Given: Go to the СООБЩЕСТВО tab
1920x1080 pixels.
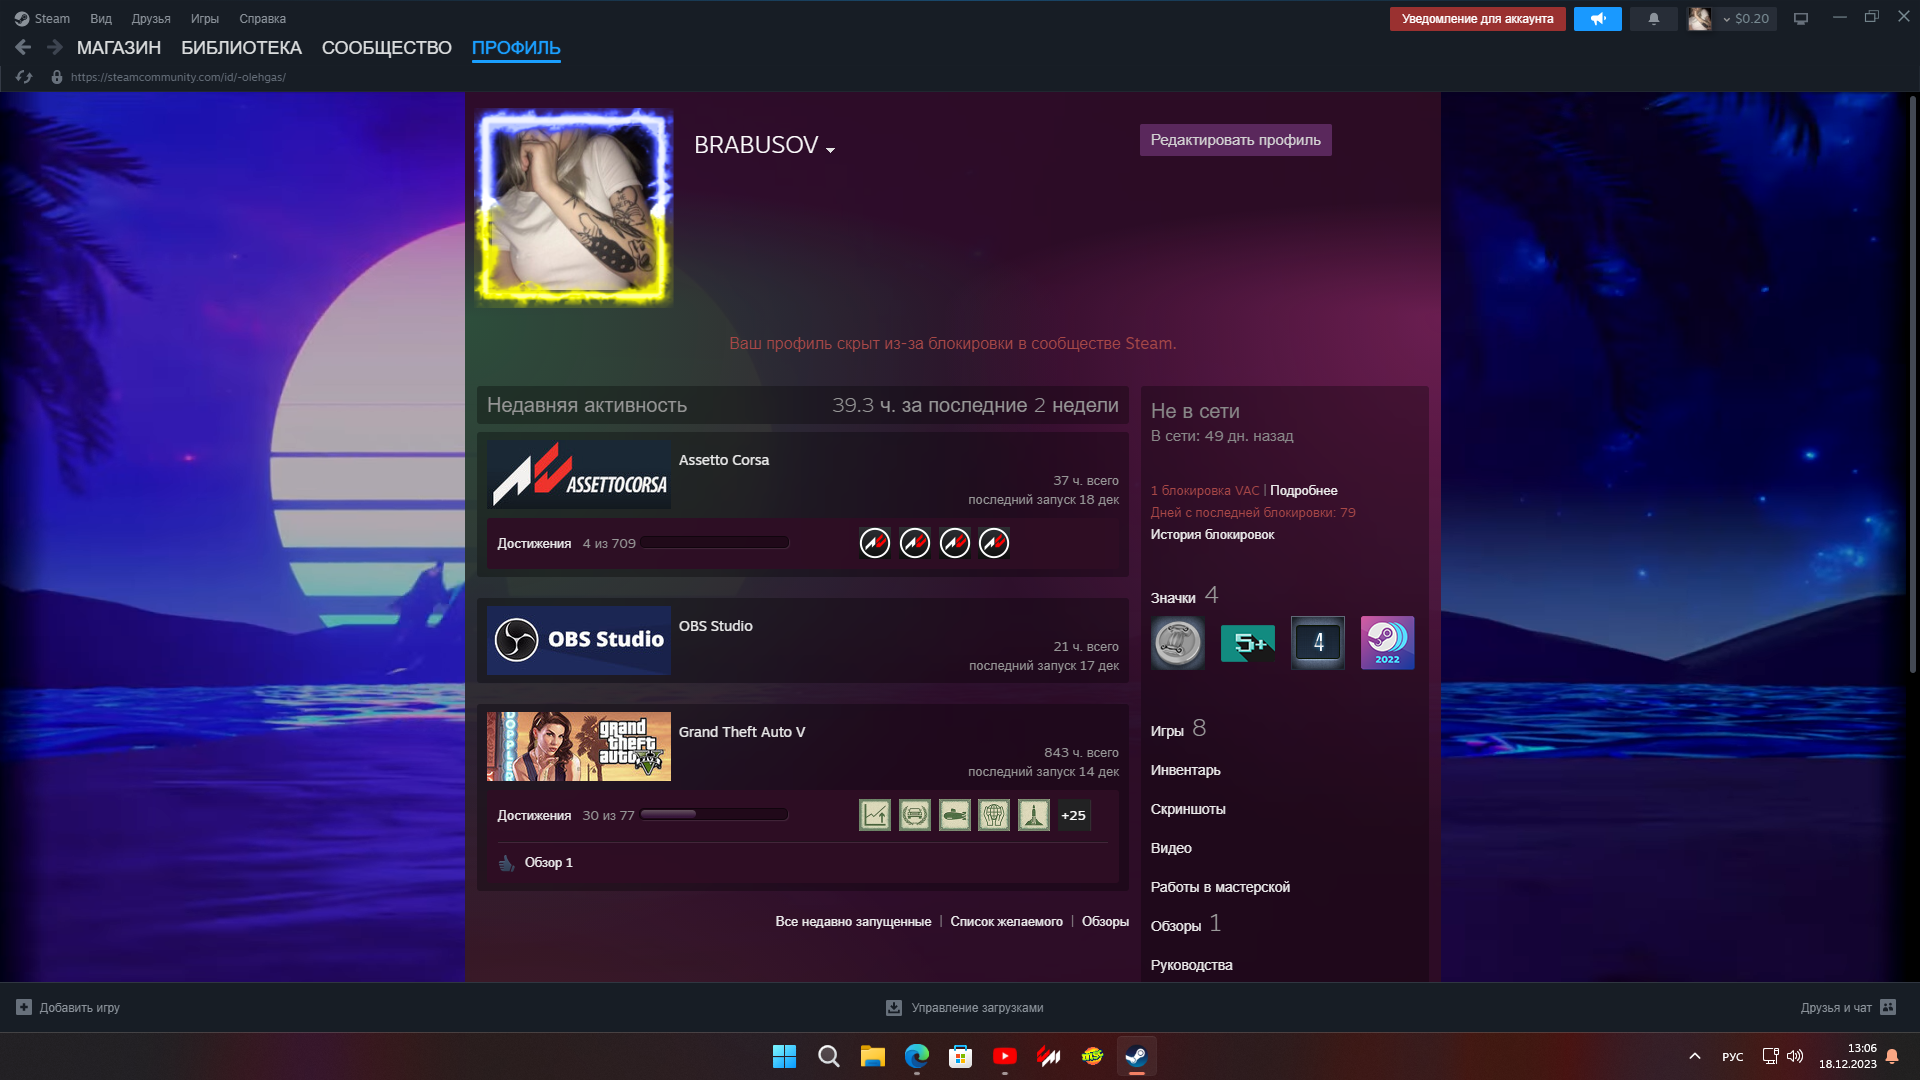Looking at the screenshot, I should pyautogui.click(x=387, y=48).
